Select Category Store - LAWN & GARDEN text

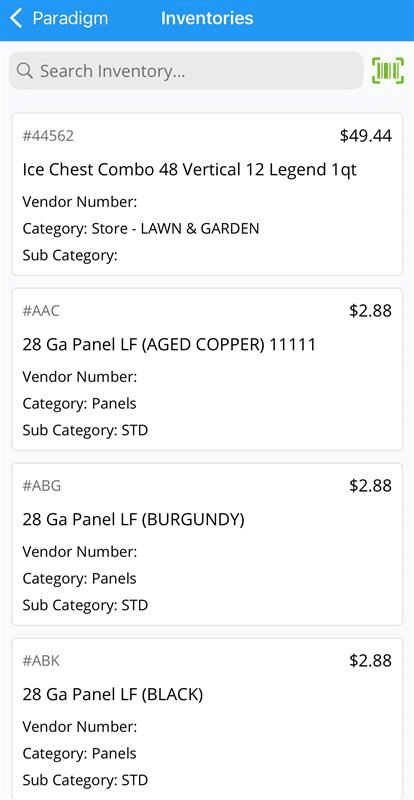[x=141, y=229]
